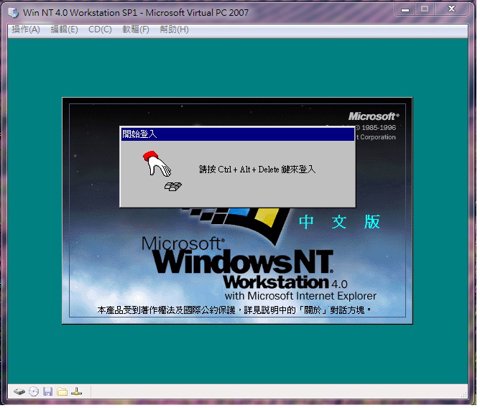Screen dimensions: 480x408
Task: Click the CD drive status icon
Action: point(34,391)
